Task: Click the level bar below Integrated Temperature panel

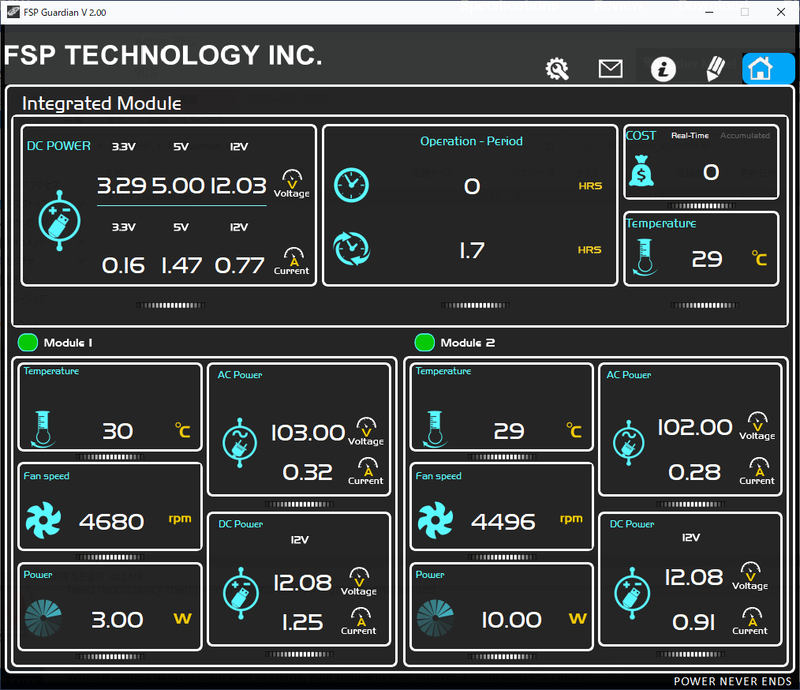Action: pyautogui.click(x=705, y=305)
